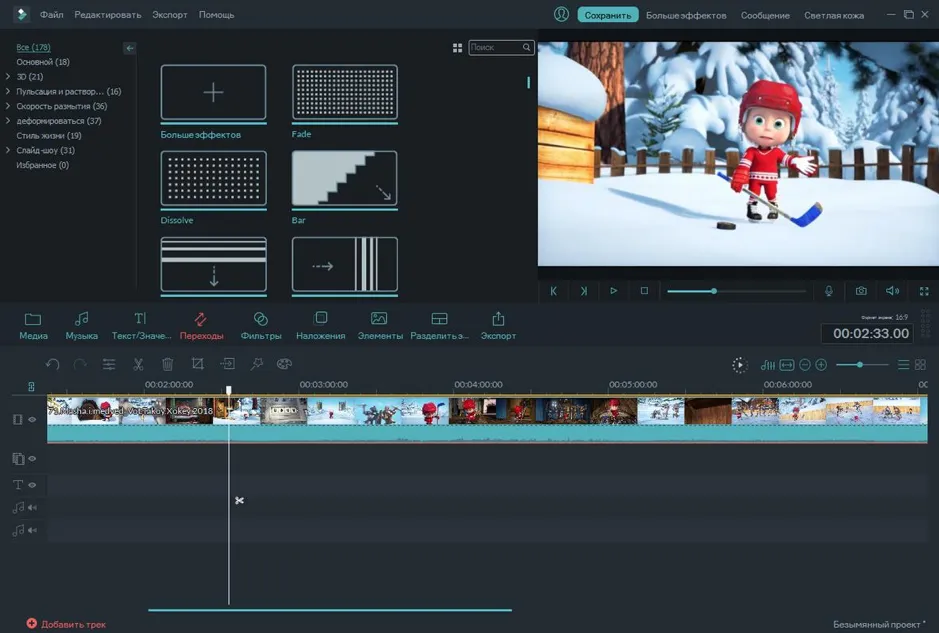Click the preview volume speaker icon
Screen dimensions: 939x633
point(892,291)
